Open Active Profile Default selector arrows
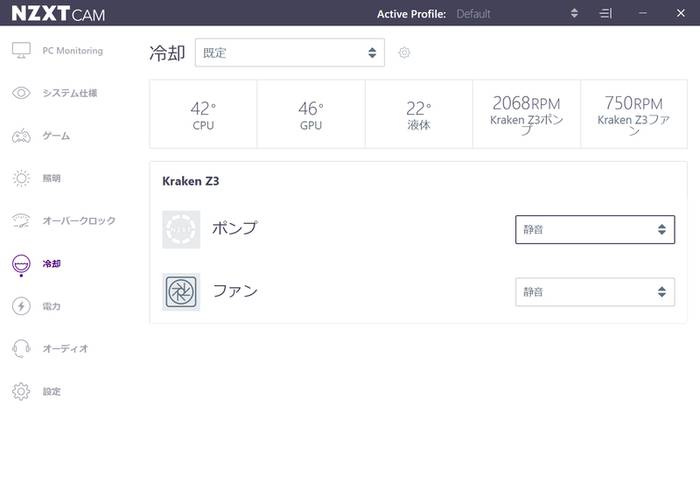 point(574,13)
